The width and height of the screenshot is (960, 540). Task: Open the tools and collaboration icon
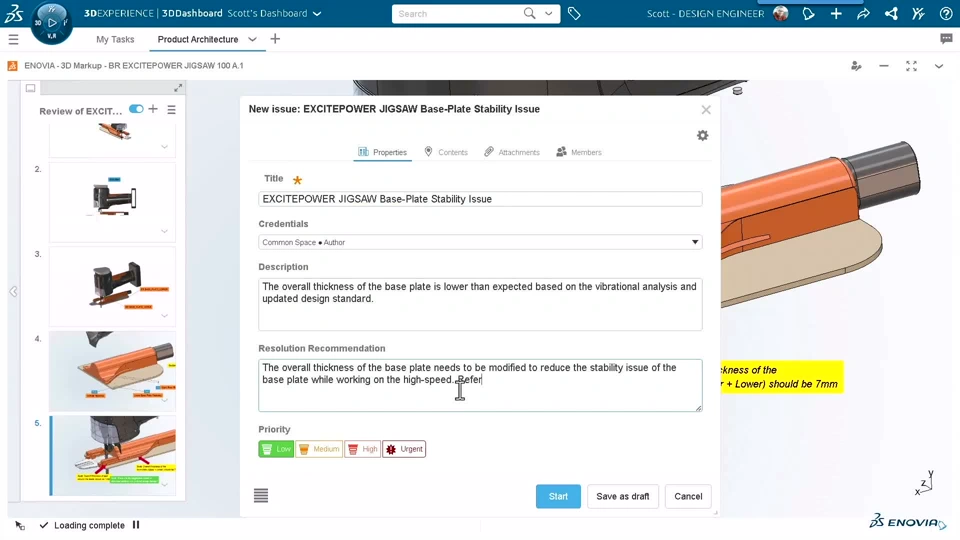point(918,13)
